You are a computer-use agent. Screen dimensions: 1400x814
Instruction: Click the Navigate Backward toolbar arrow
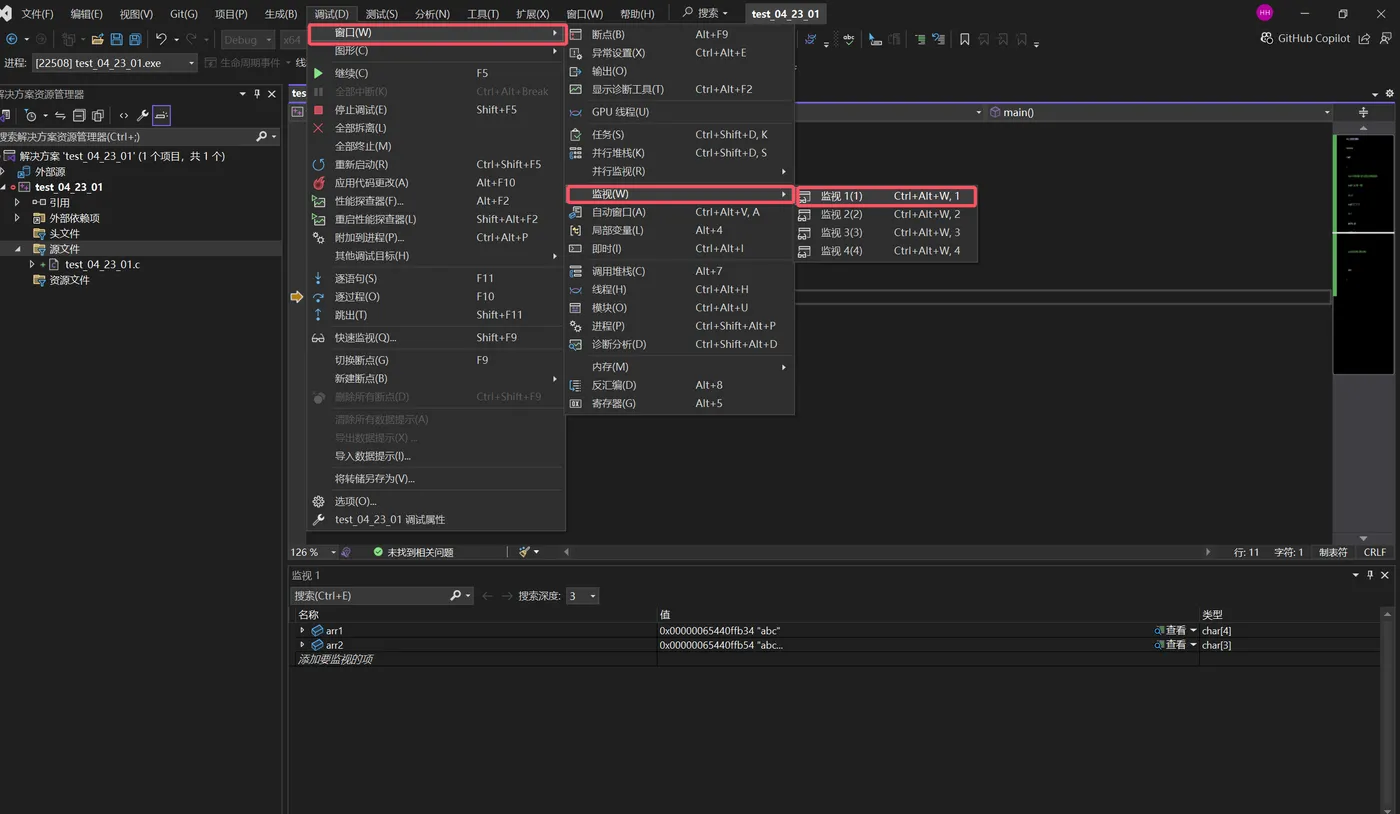coord(12,39)
